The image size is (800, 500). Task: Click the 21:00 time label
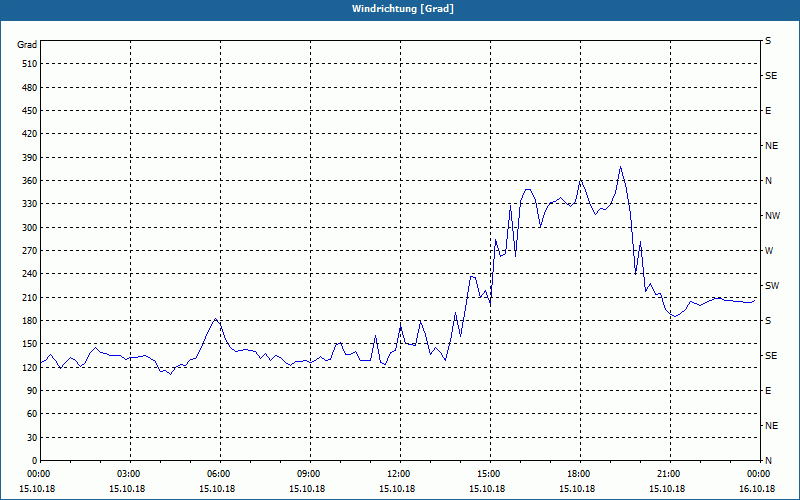coord(670,474)
